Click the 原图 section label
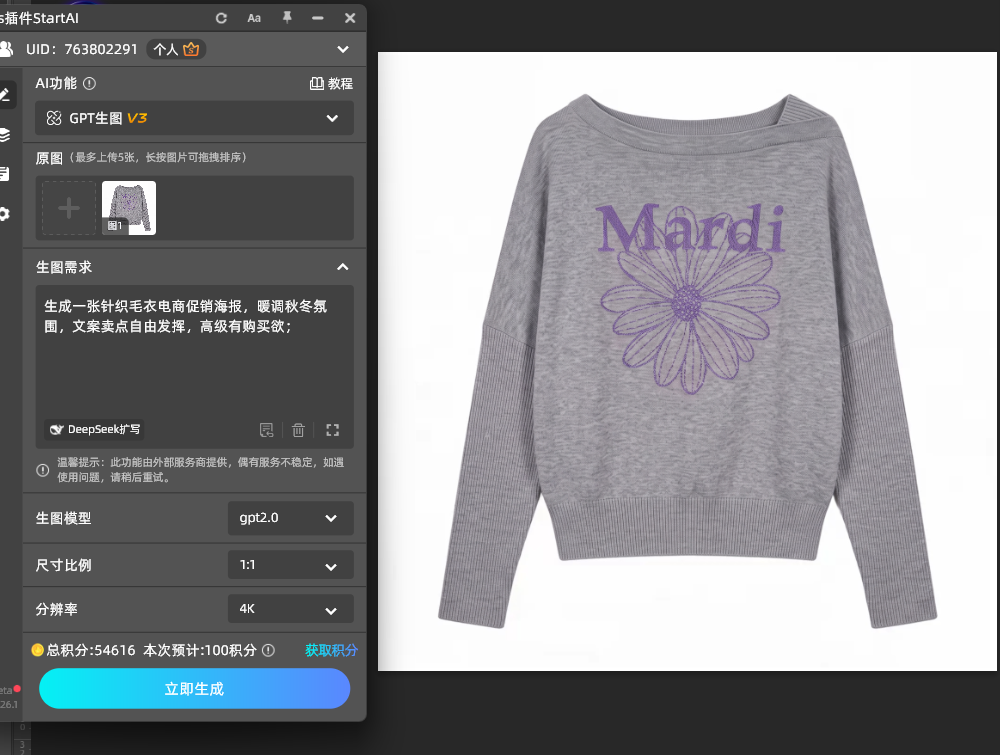 pos(49,158)
